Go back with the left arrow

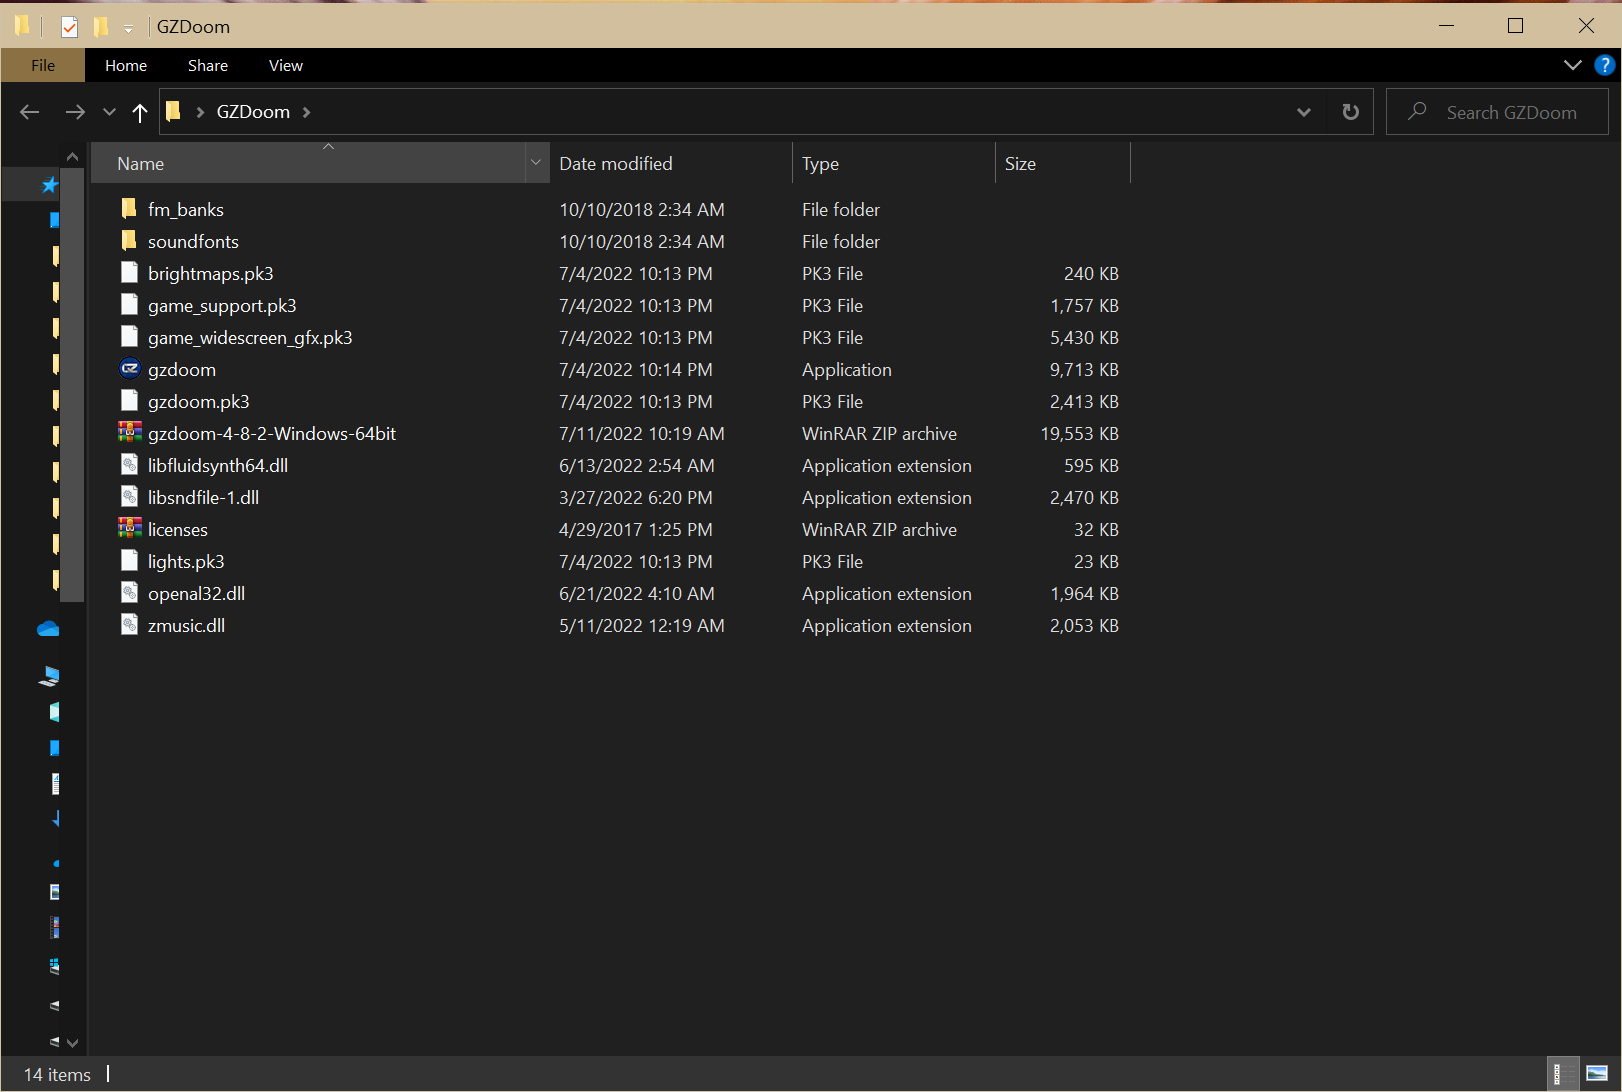tap(30, 112)
